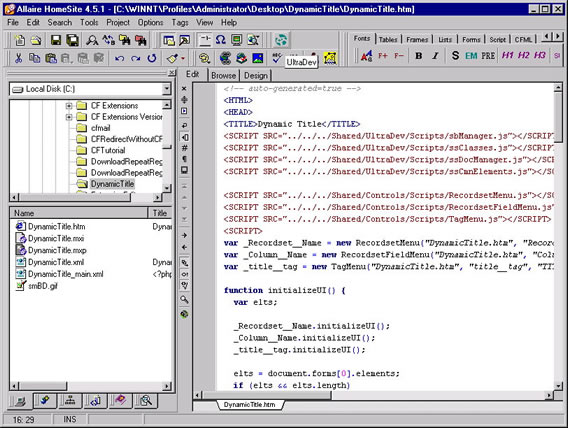Toggle Tag Completion icon in editor toolbar
Screen dimensions: 568x428
tap(184, 274)
